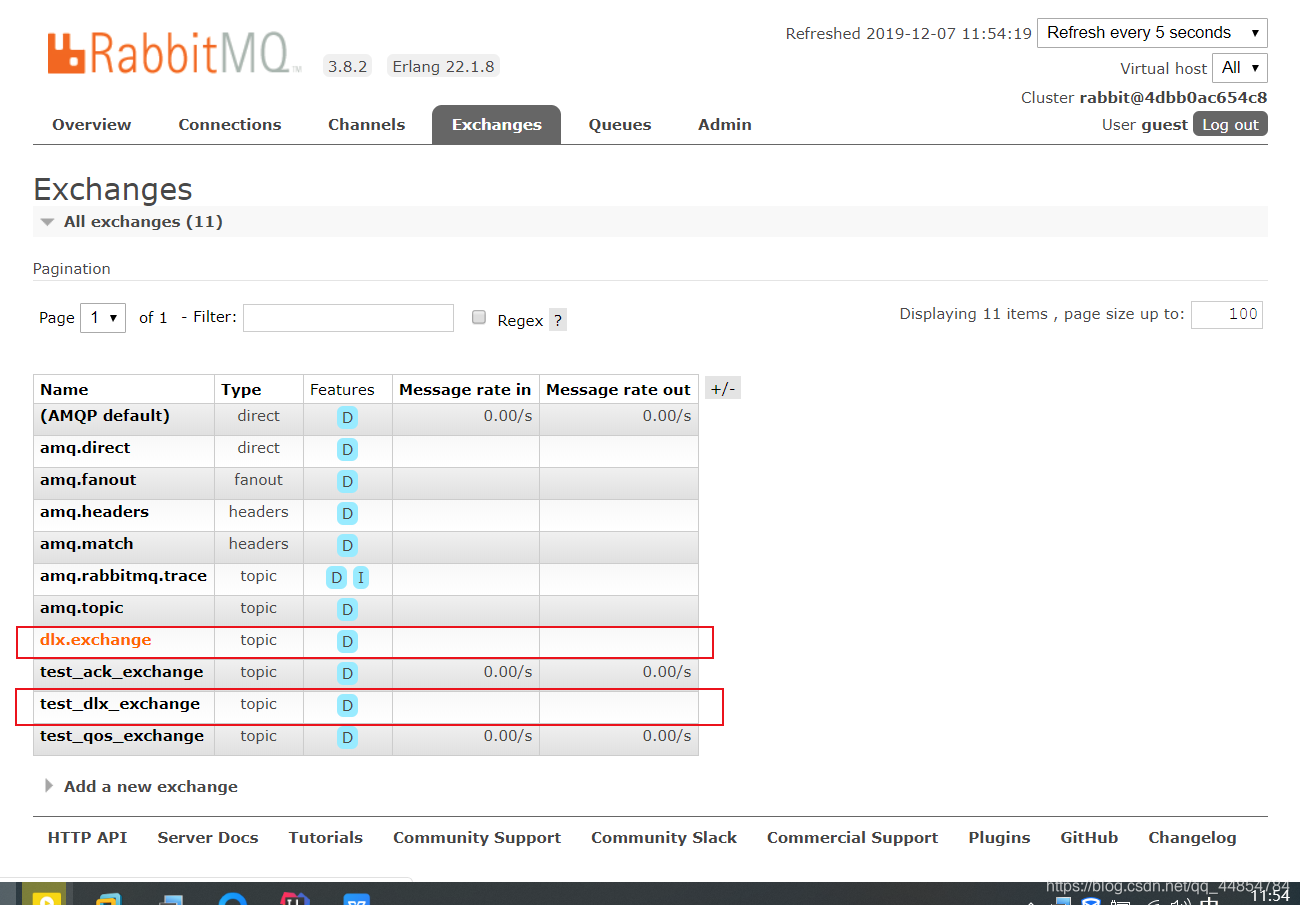This screenshot has height=905, width=1300.
Task: Open the Page number dropdown
Action: coord(103,318)
